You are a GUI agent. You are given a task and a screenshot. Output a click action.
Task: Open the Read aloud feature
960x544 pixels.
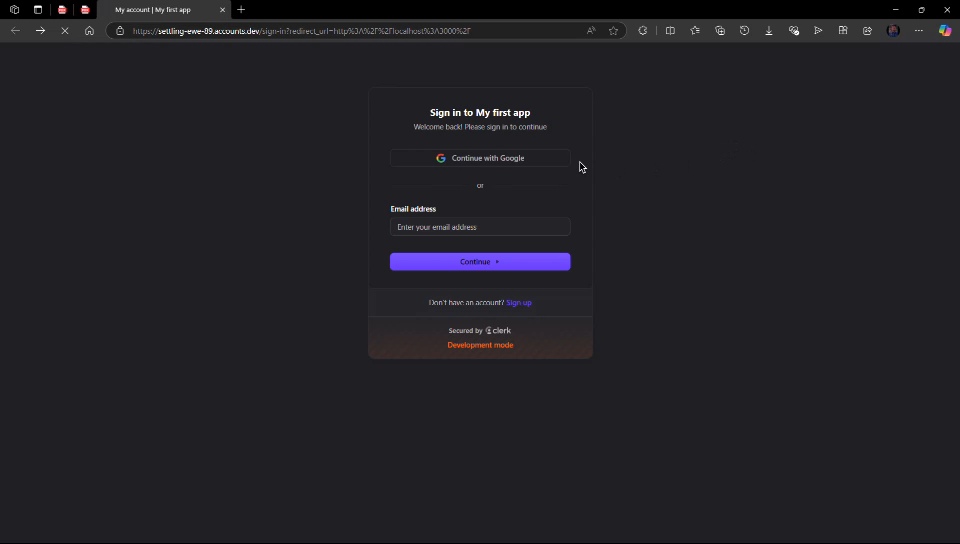tap(591, 31)
